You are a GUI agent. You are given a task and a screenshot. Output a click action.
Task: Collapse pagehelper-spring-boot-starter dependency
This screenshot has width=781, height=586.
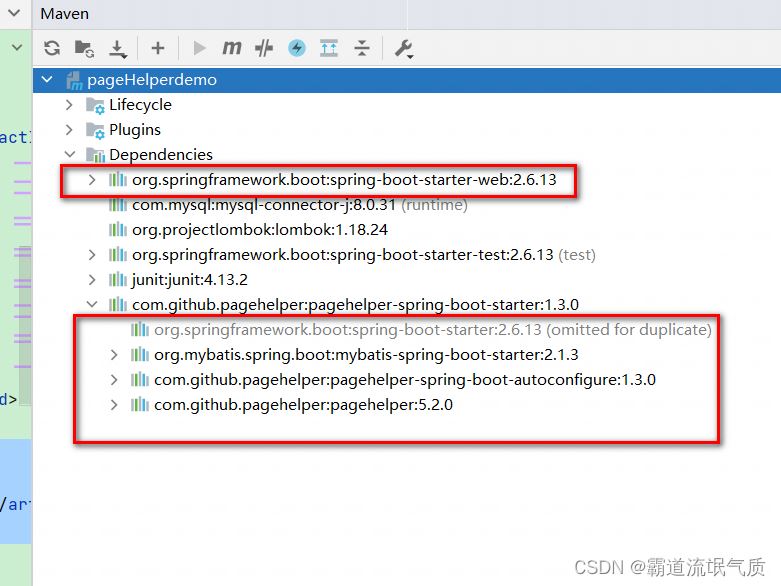point(92,304)
